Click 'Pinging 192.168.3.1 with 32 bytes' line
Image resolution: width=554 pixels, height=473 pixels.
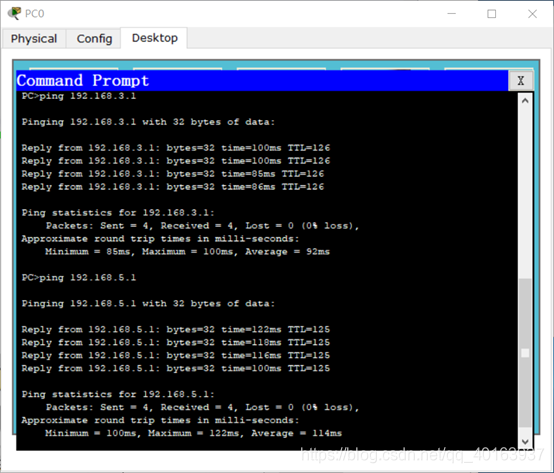148,122
